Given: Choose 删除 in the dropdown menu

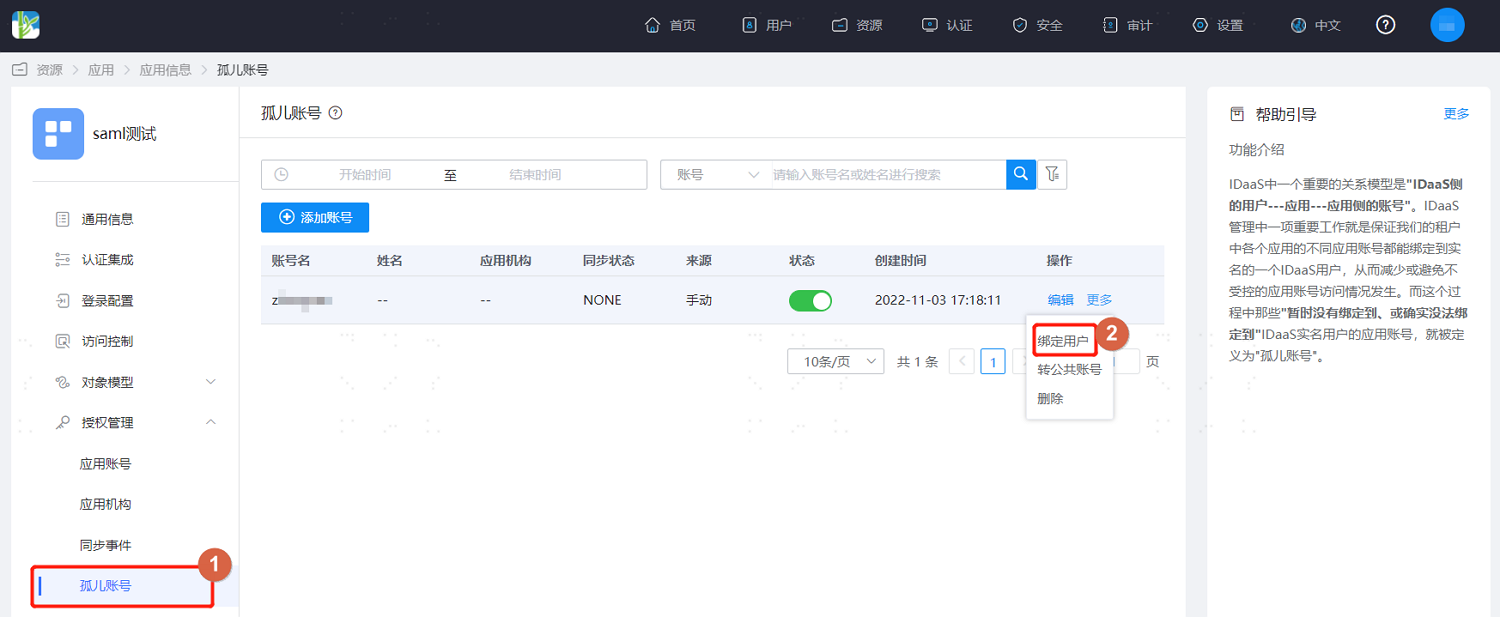Looking at the screenshot, I should 1050,398.
